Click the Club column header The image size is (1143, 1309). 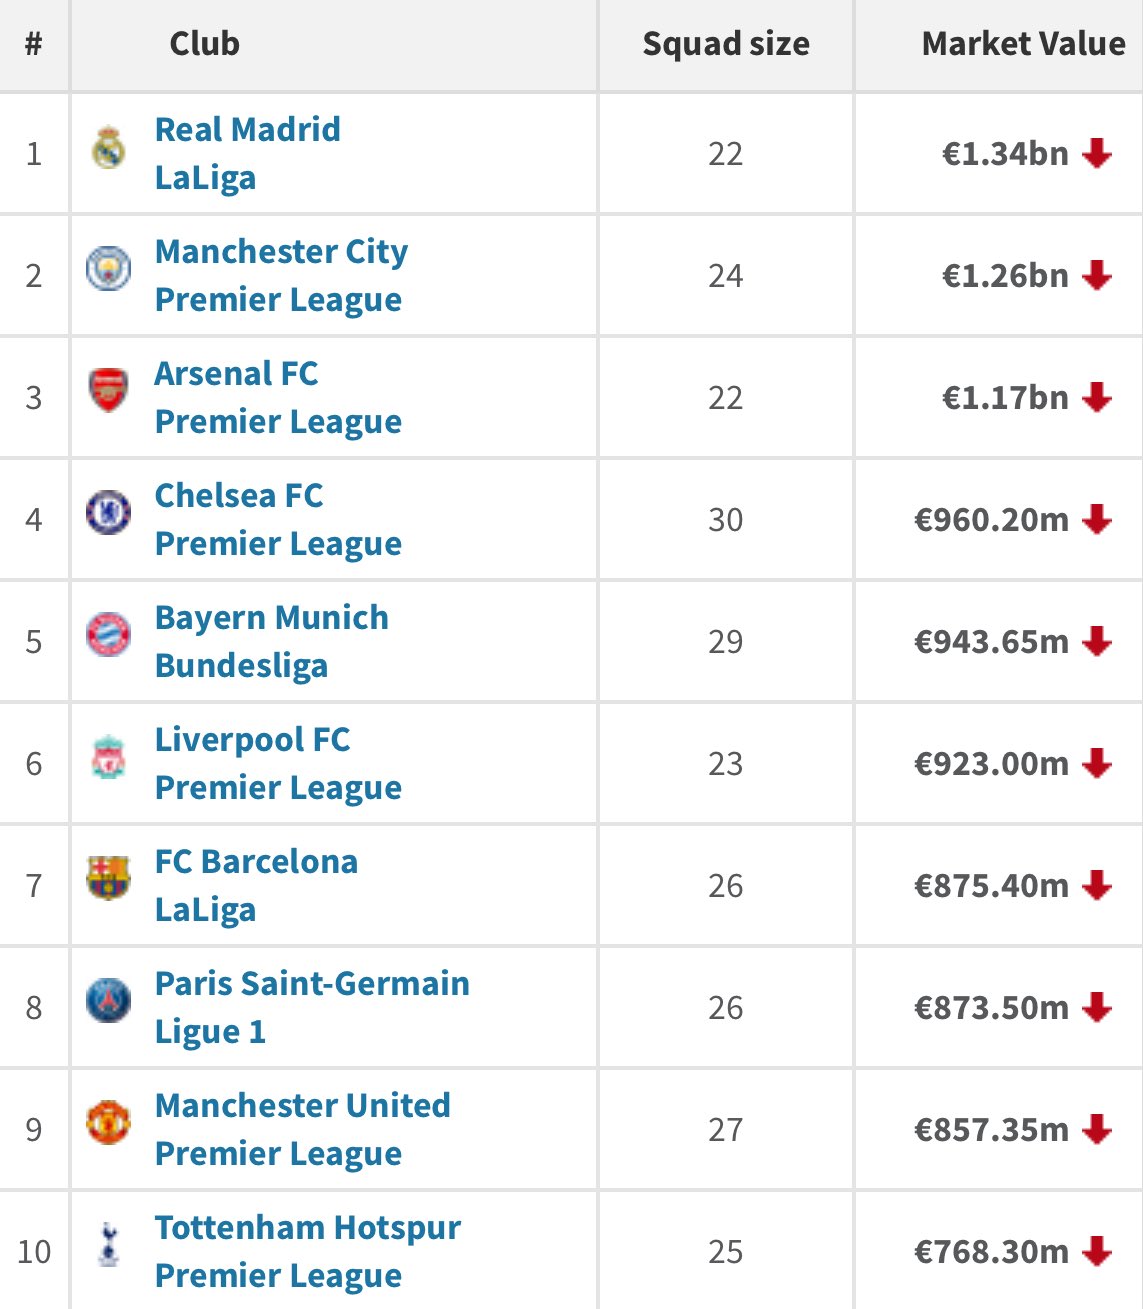coord(204,44)
